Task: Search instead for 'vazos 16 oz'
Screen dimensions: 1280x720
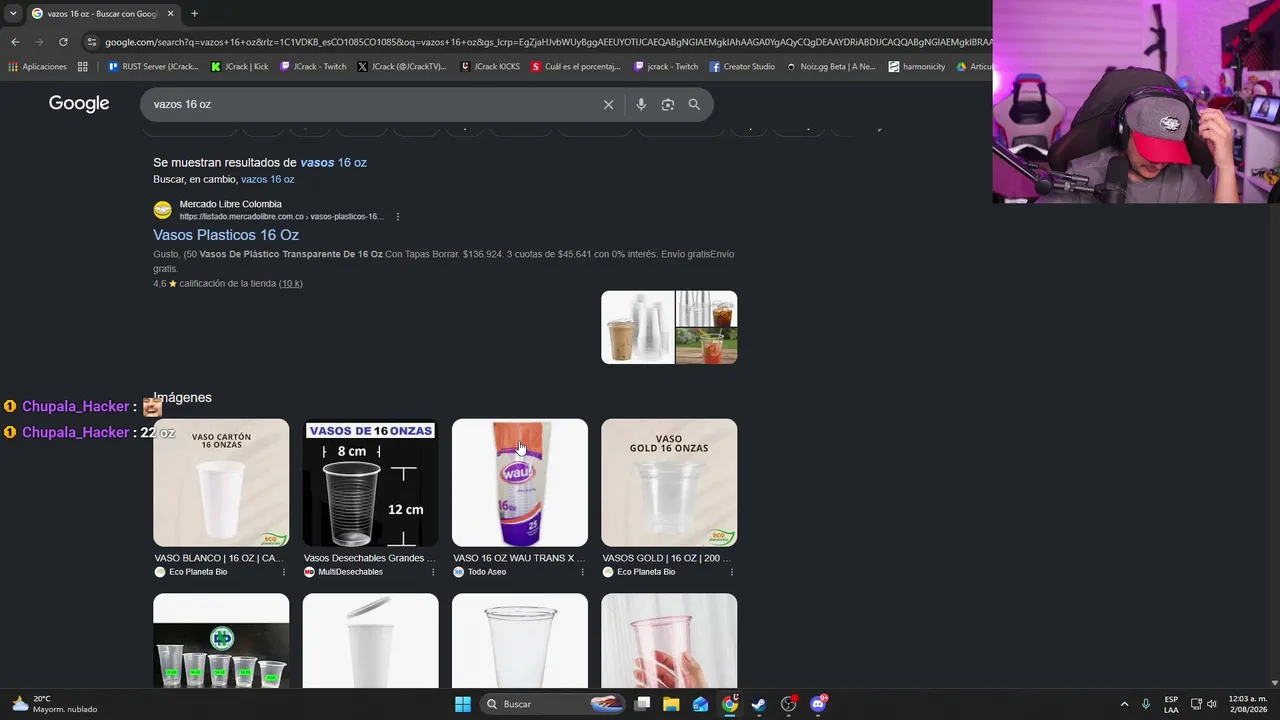Action: tap(267, 180)
